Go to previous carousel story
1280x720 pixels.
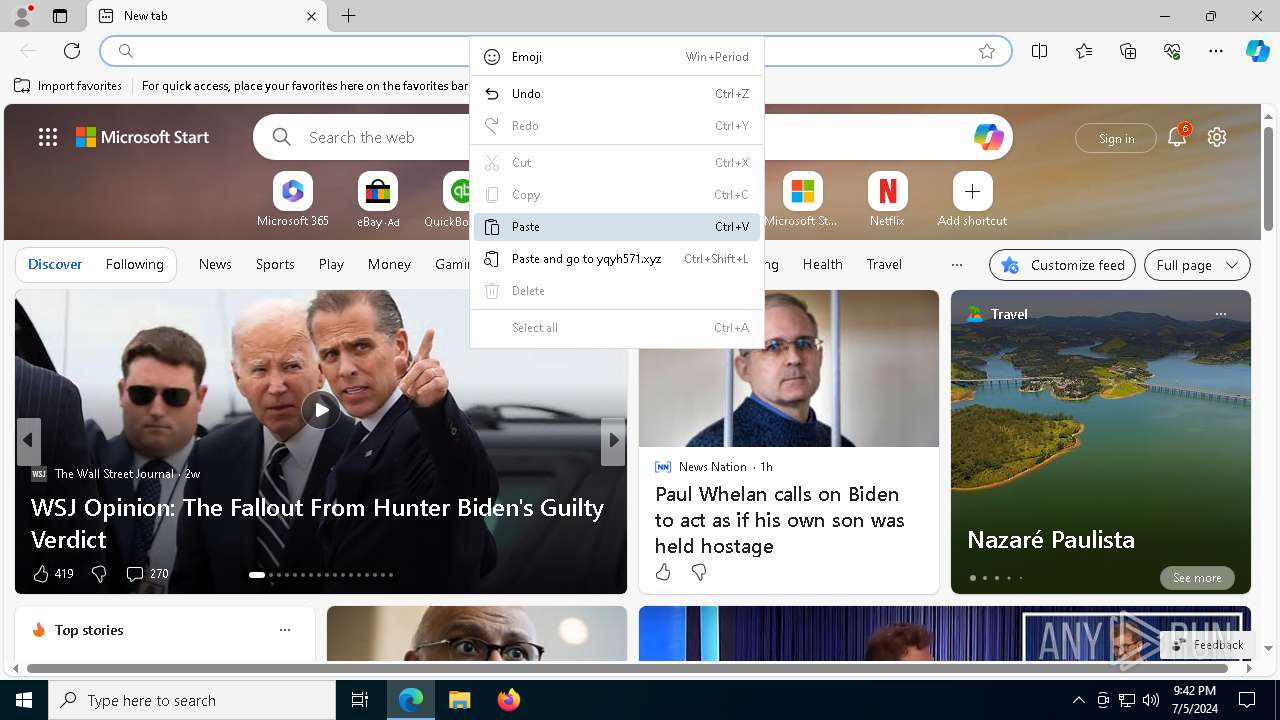(28, 440)
